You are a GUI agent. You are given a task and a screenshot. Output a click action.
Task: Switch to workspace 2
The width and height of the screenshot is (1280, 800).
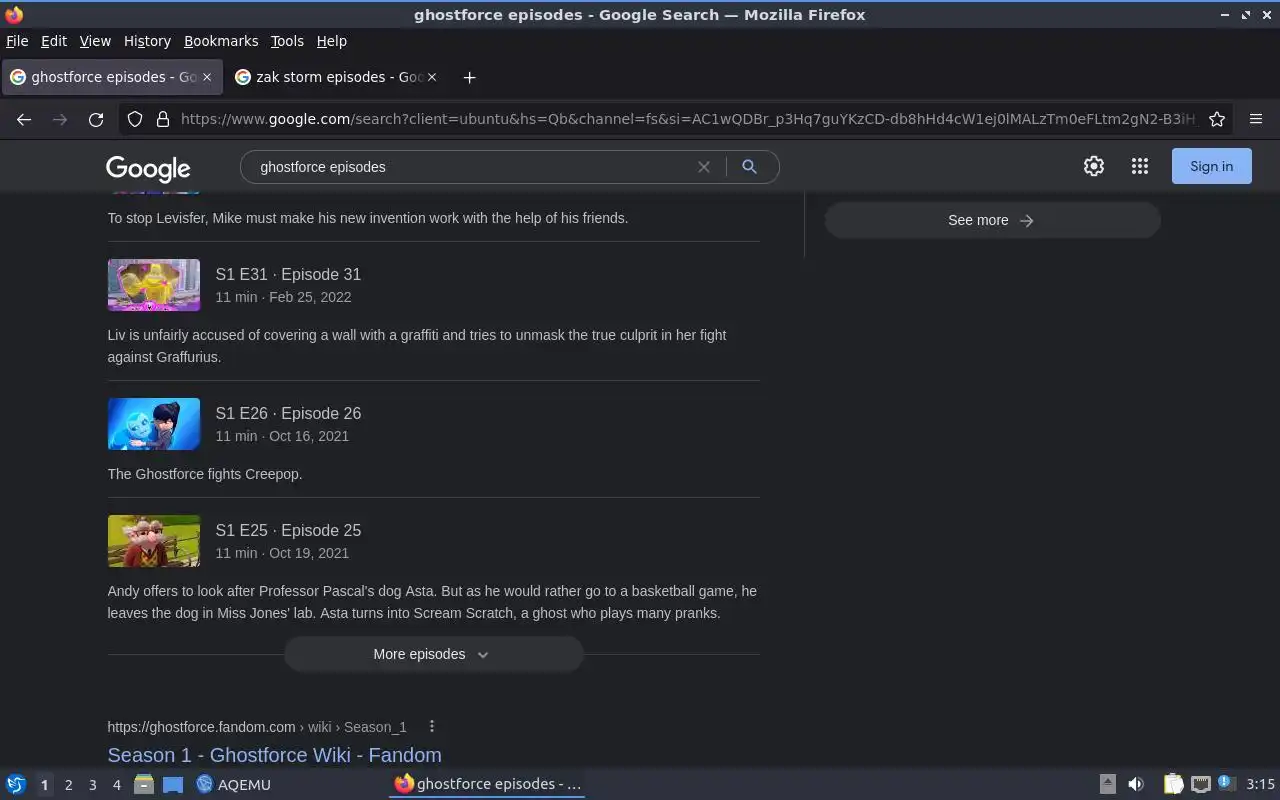[68, 785]
